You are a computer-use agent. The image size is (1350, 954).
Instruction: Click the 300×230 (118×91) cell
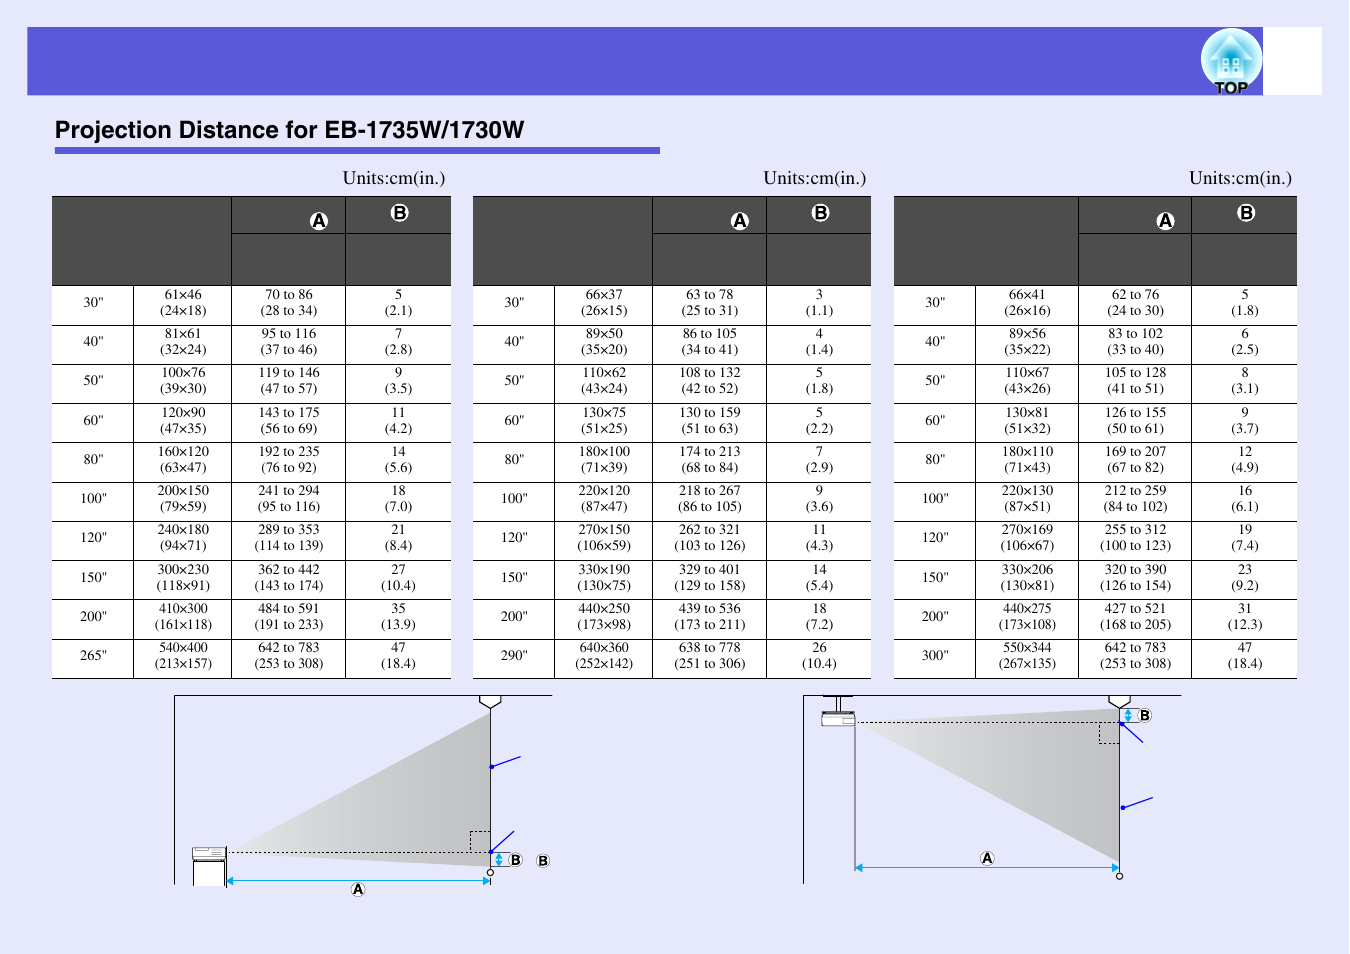click(x=183, y=578)
